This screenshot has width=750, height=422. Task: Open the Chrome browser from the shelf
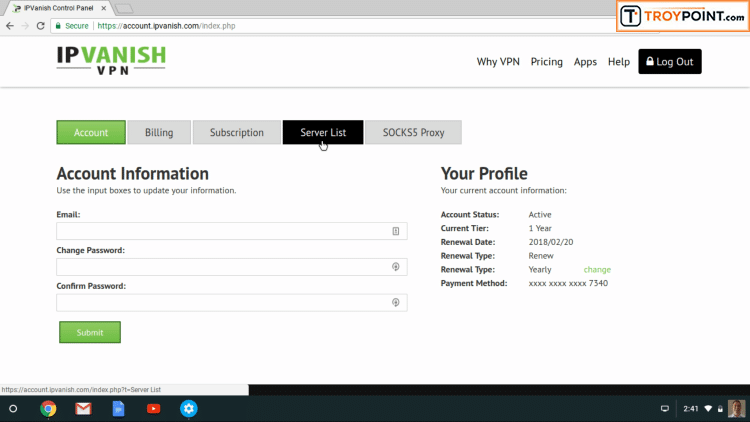click(x=48, y=408)
